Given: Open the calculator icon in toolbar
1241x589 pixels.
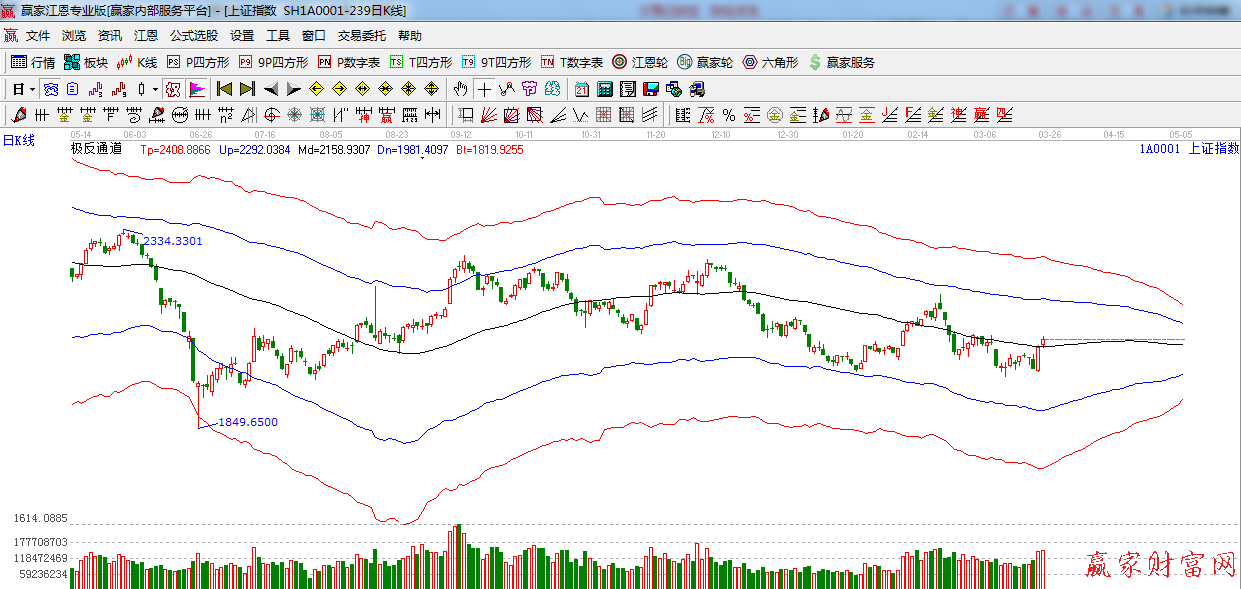Looking at the screenshot, I should coord(604,89).
